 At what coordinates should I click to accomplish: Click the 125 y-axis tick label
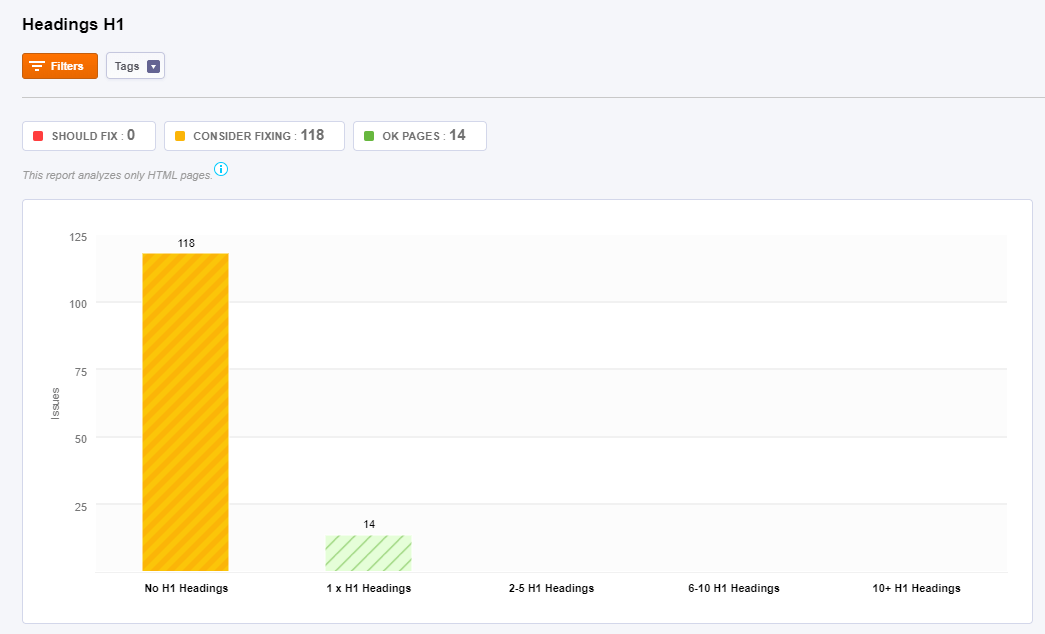pyautogui.click(x=78, y=237)
